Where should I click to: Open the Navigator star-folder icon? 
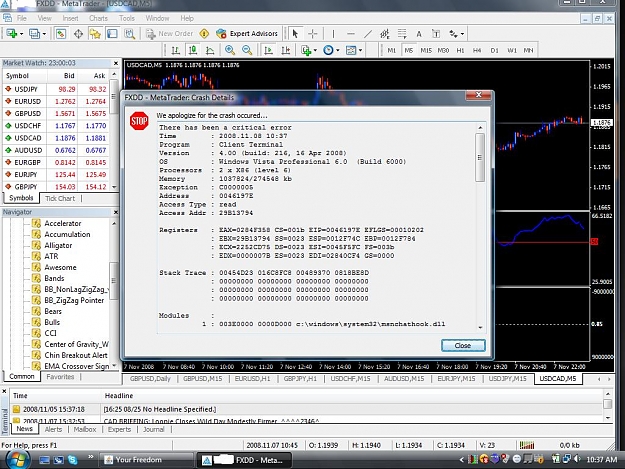[x=95, y=34]
